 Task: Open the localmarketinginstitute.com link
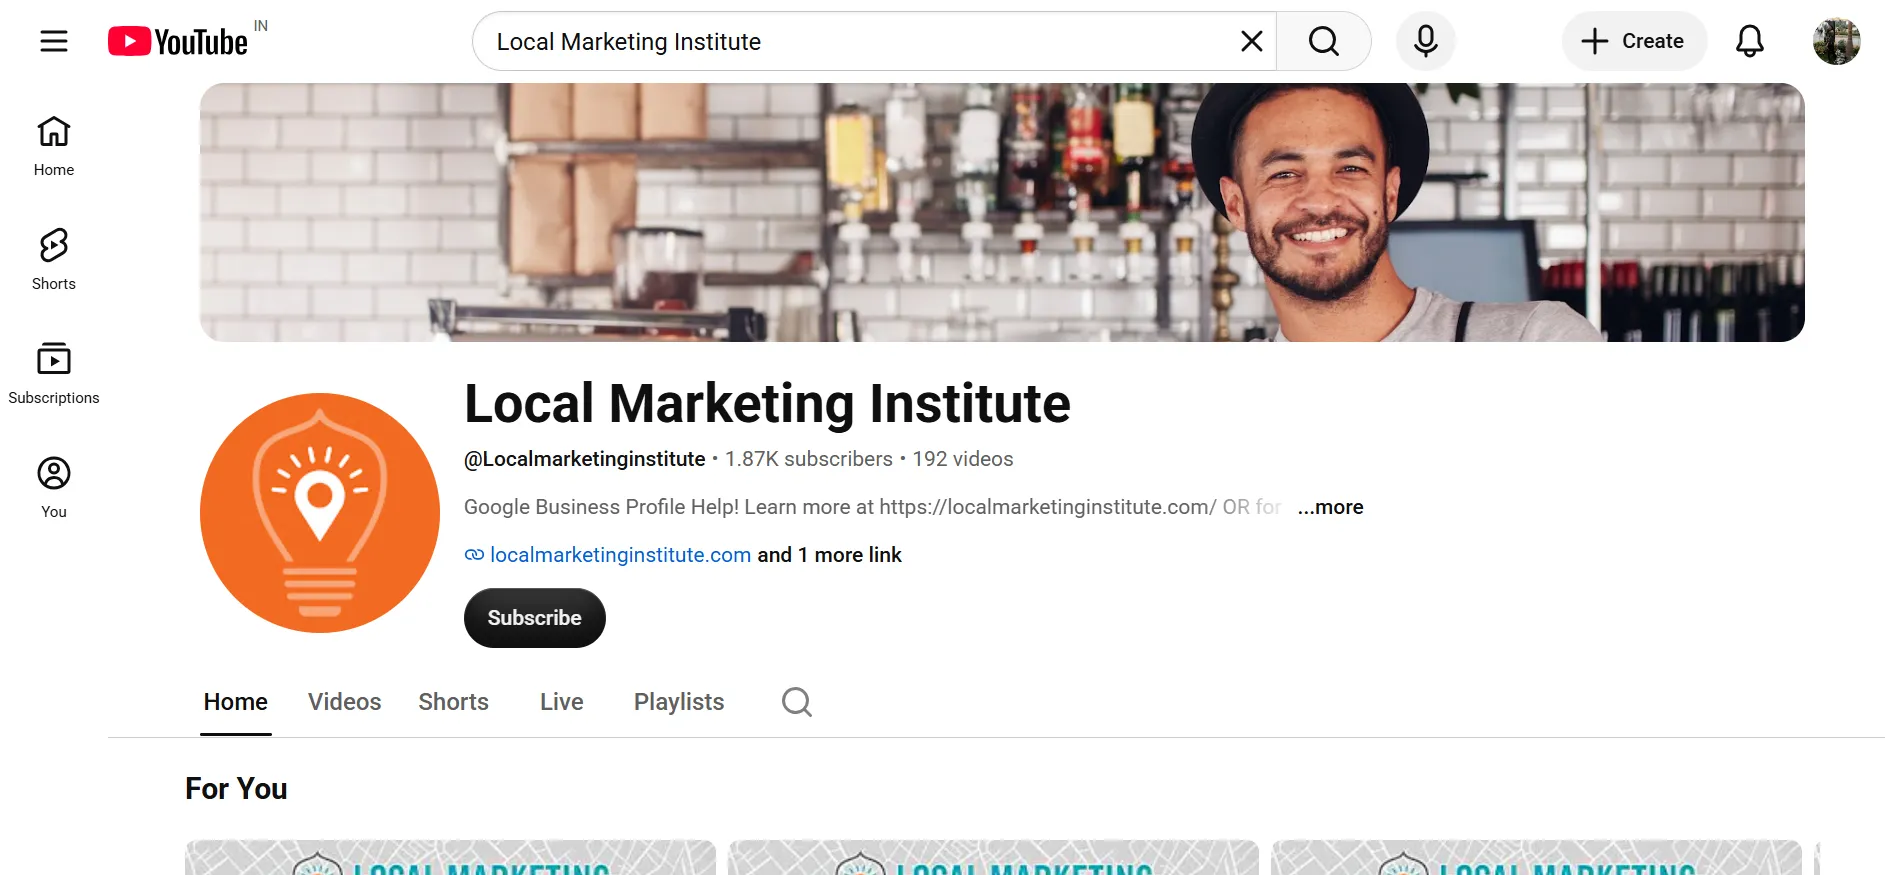620,555
